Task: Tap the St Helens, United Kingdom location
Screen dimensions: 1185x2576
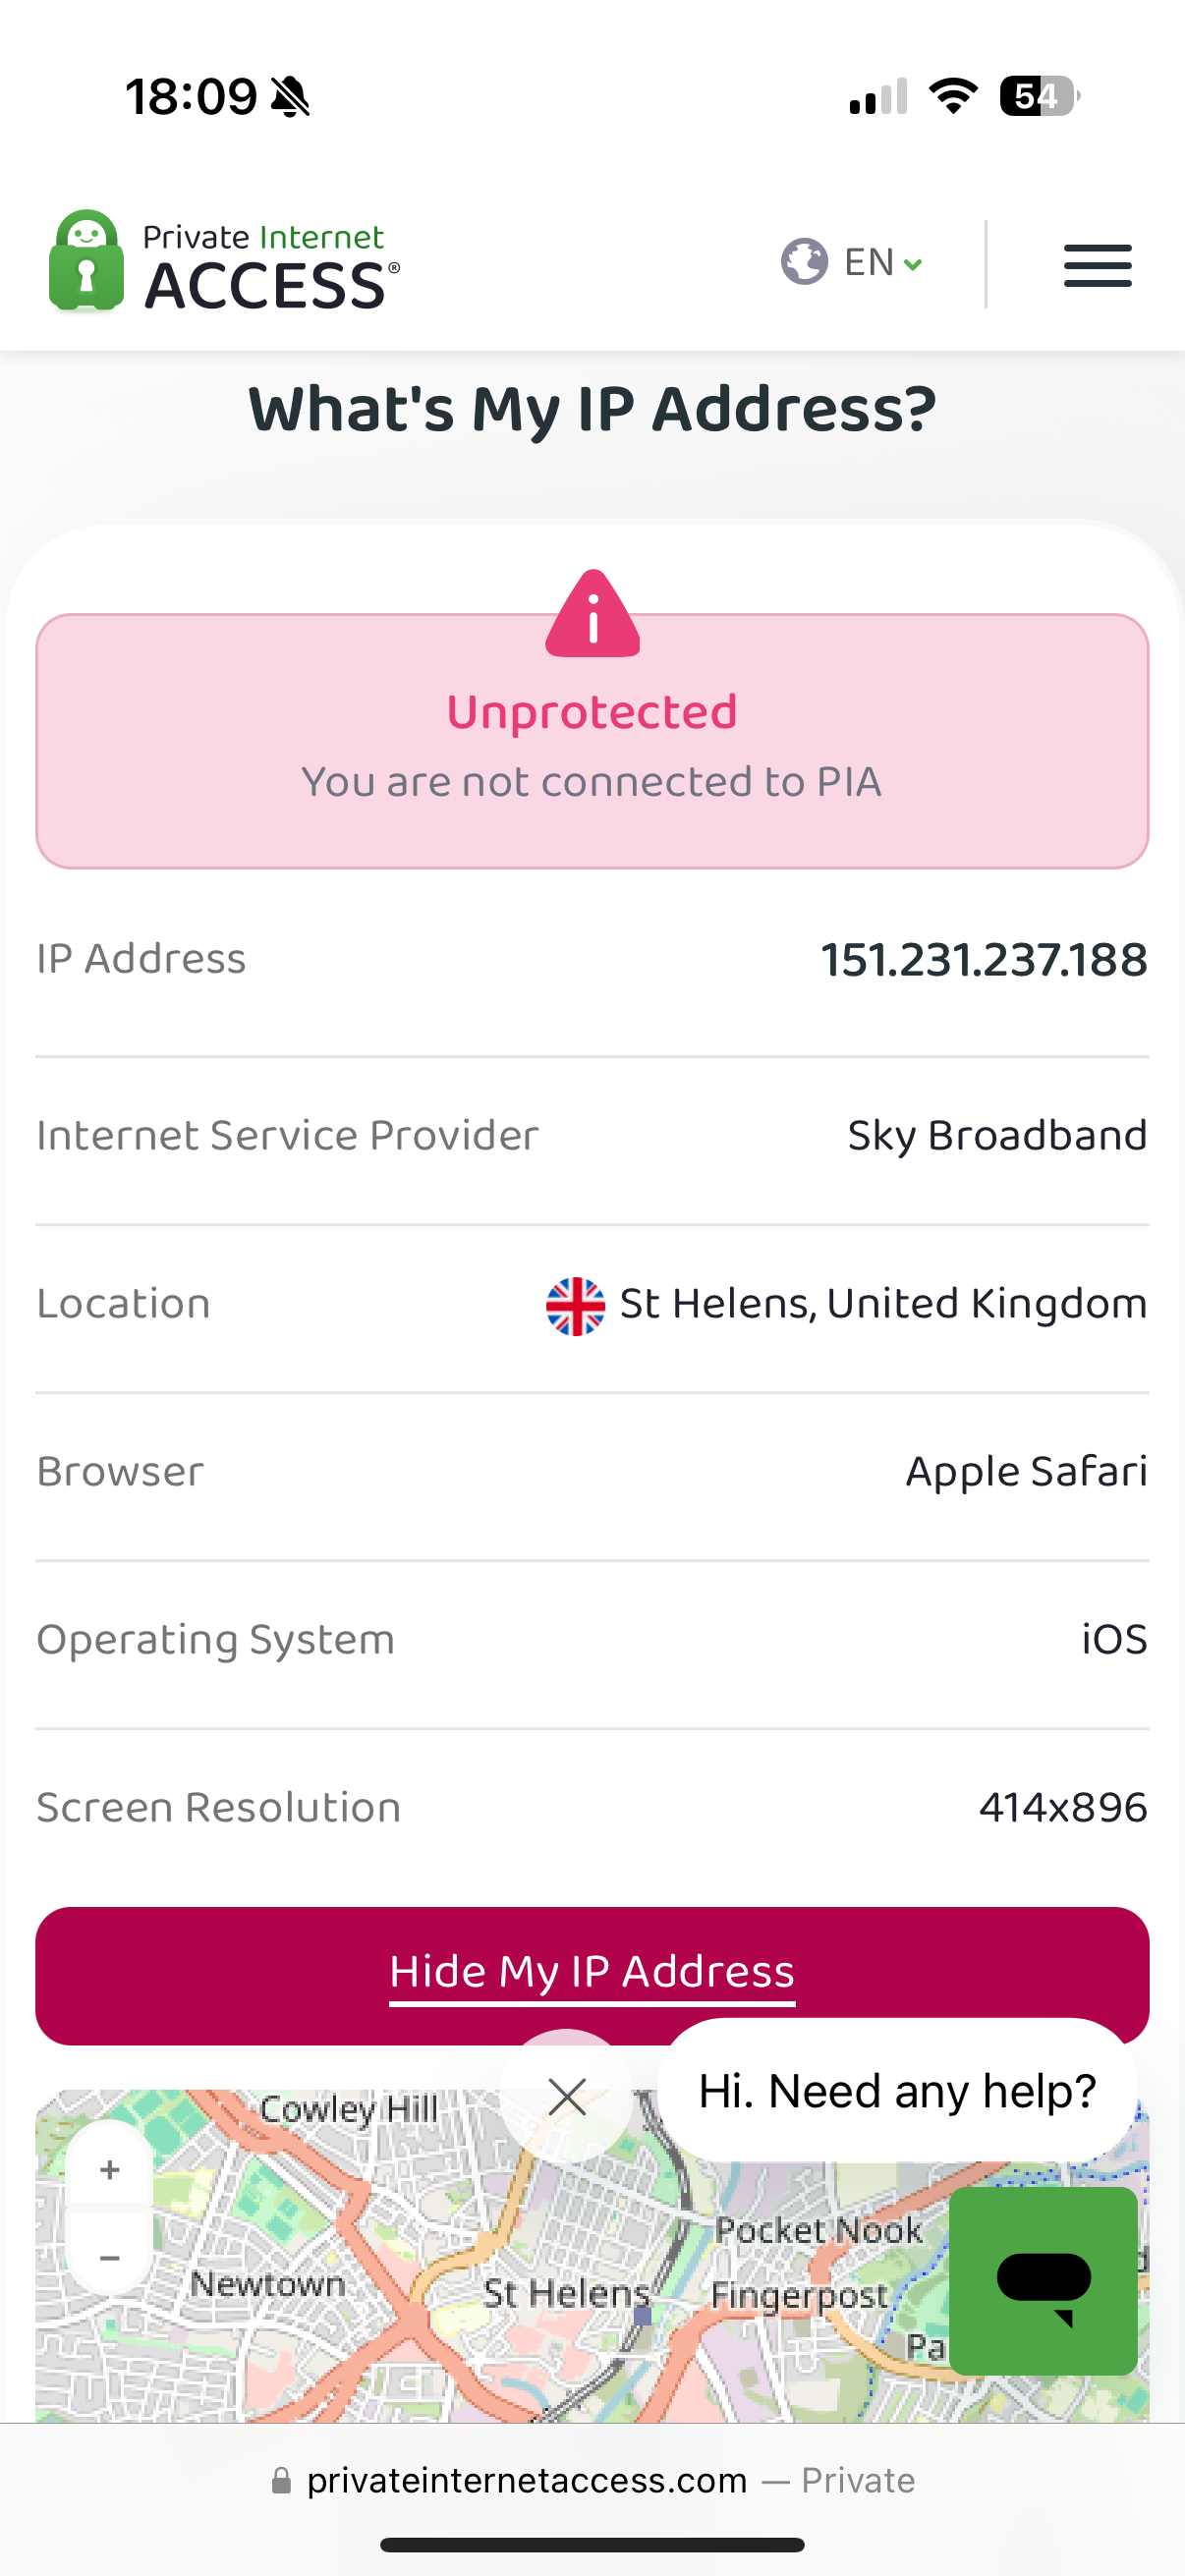Action: pyautogui.click(x=883, y=1304)
